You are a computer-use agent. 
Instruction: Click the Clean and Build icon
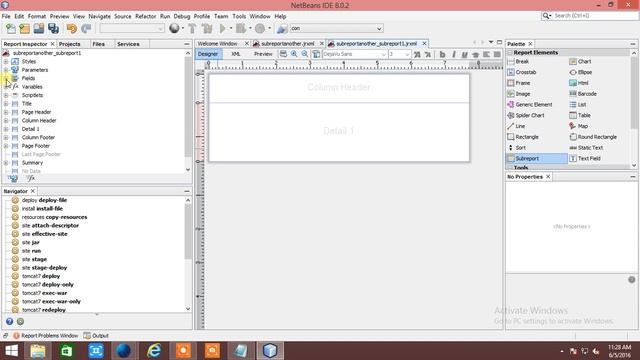(207, 28)
